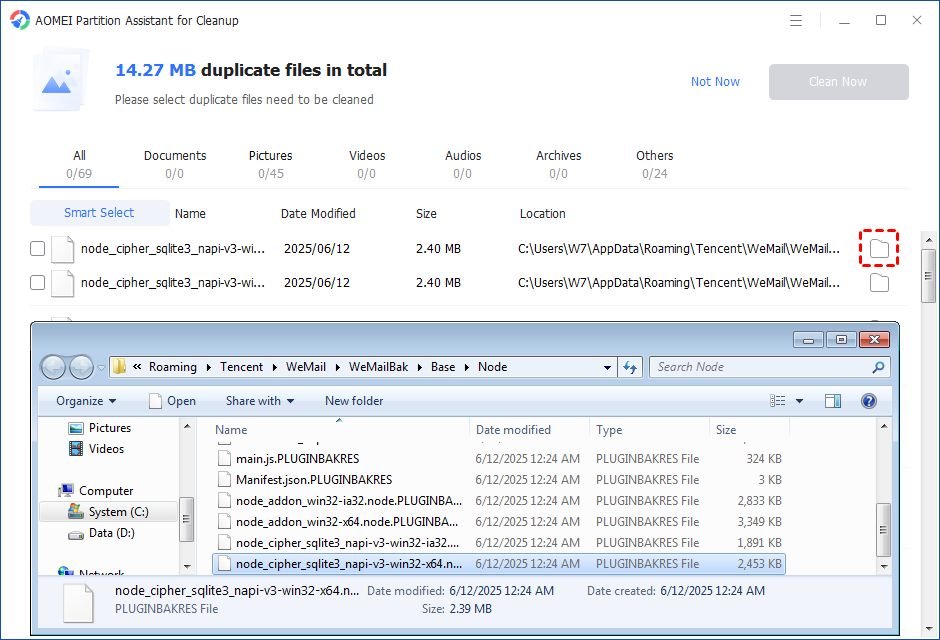Image resolution: width=940 pixels, height=640 pixels.
Task: Check the second node_cipher_sqlite3 duplicate checkbox
Action: [37, 283]
